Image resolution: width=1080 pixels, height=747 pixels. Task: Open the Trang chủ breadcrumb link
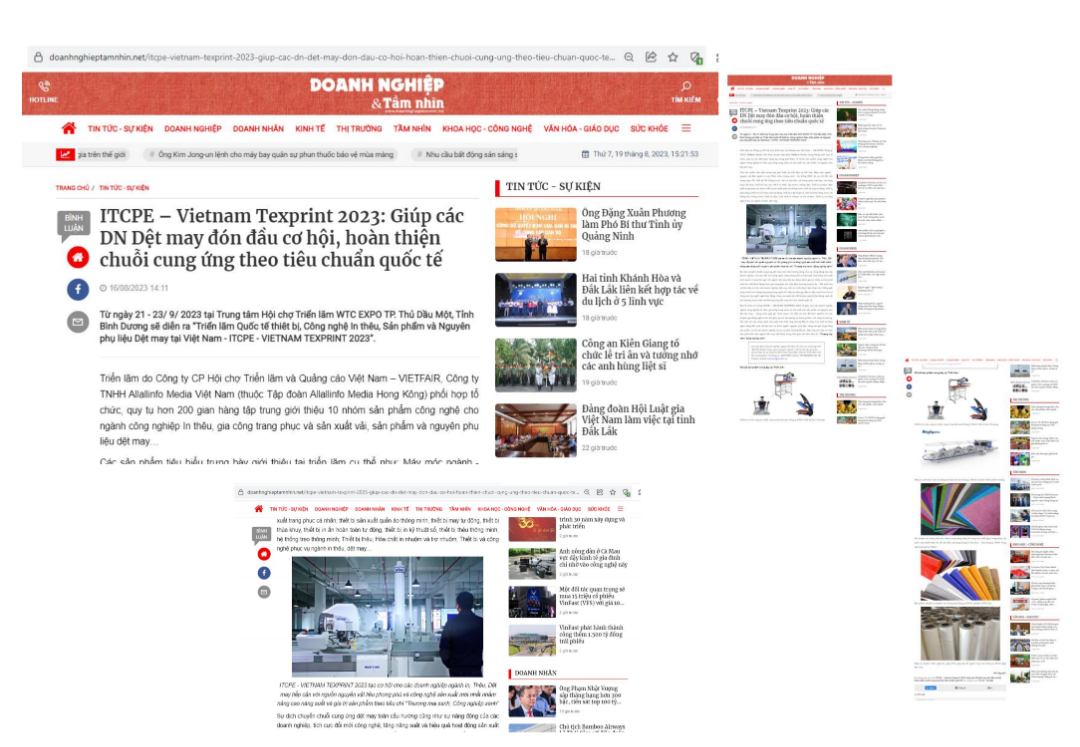pos(72,188)
